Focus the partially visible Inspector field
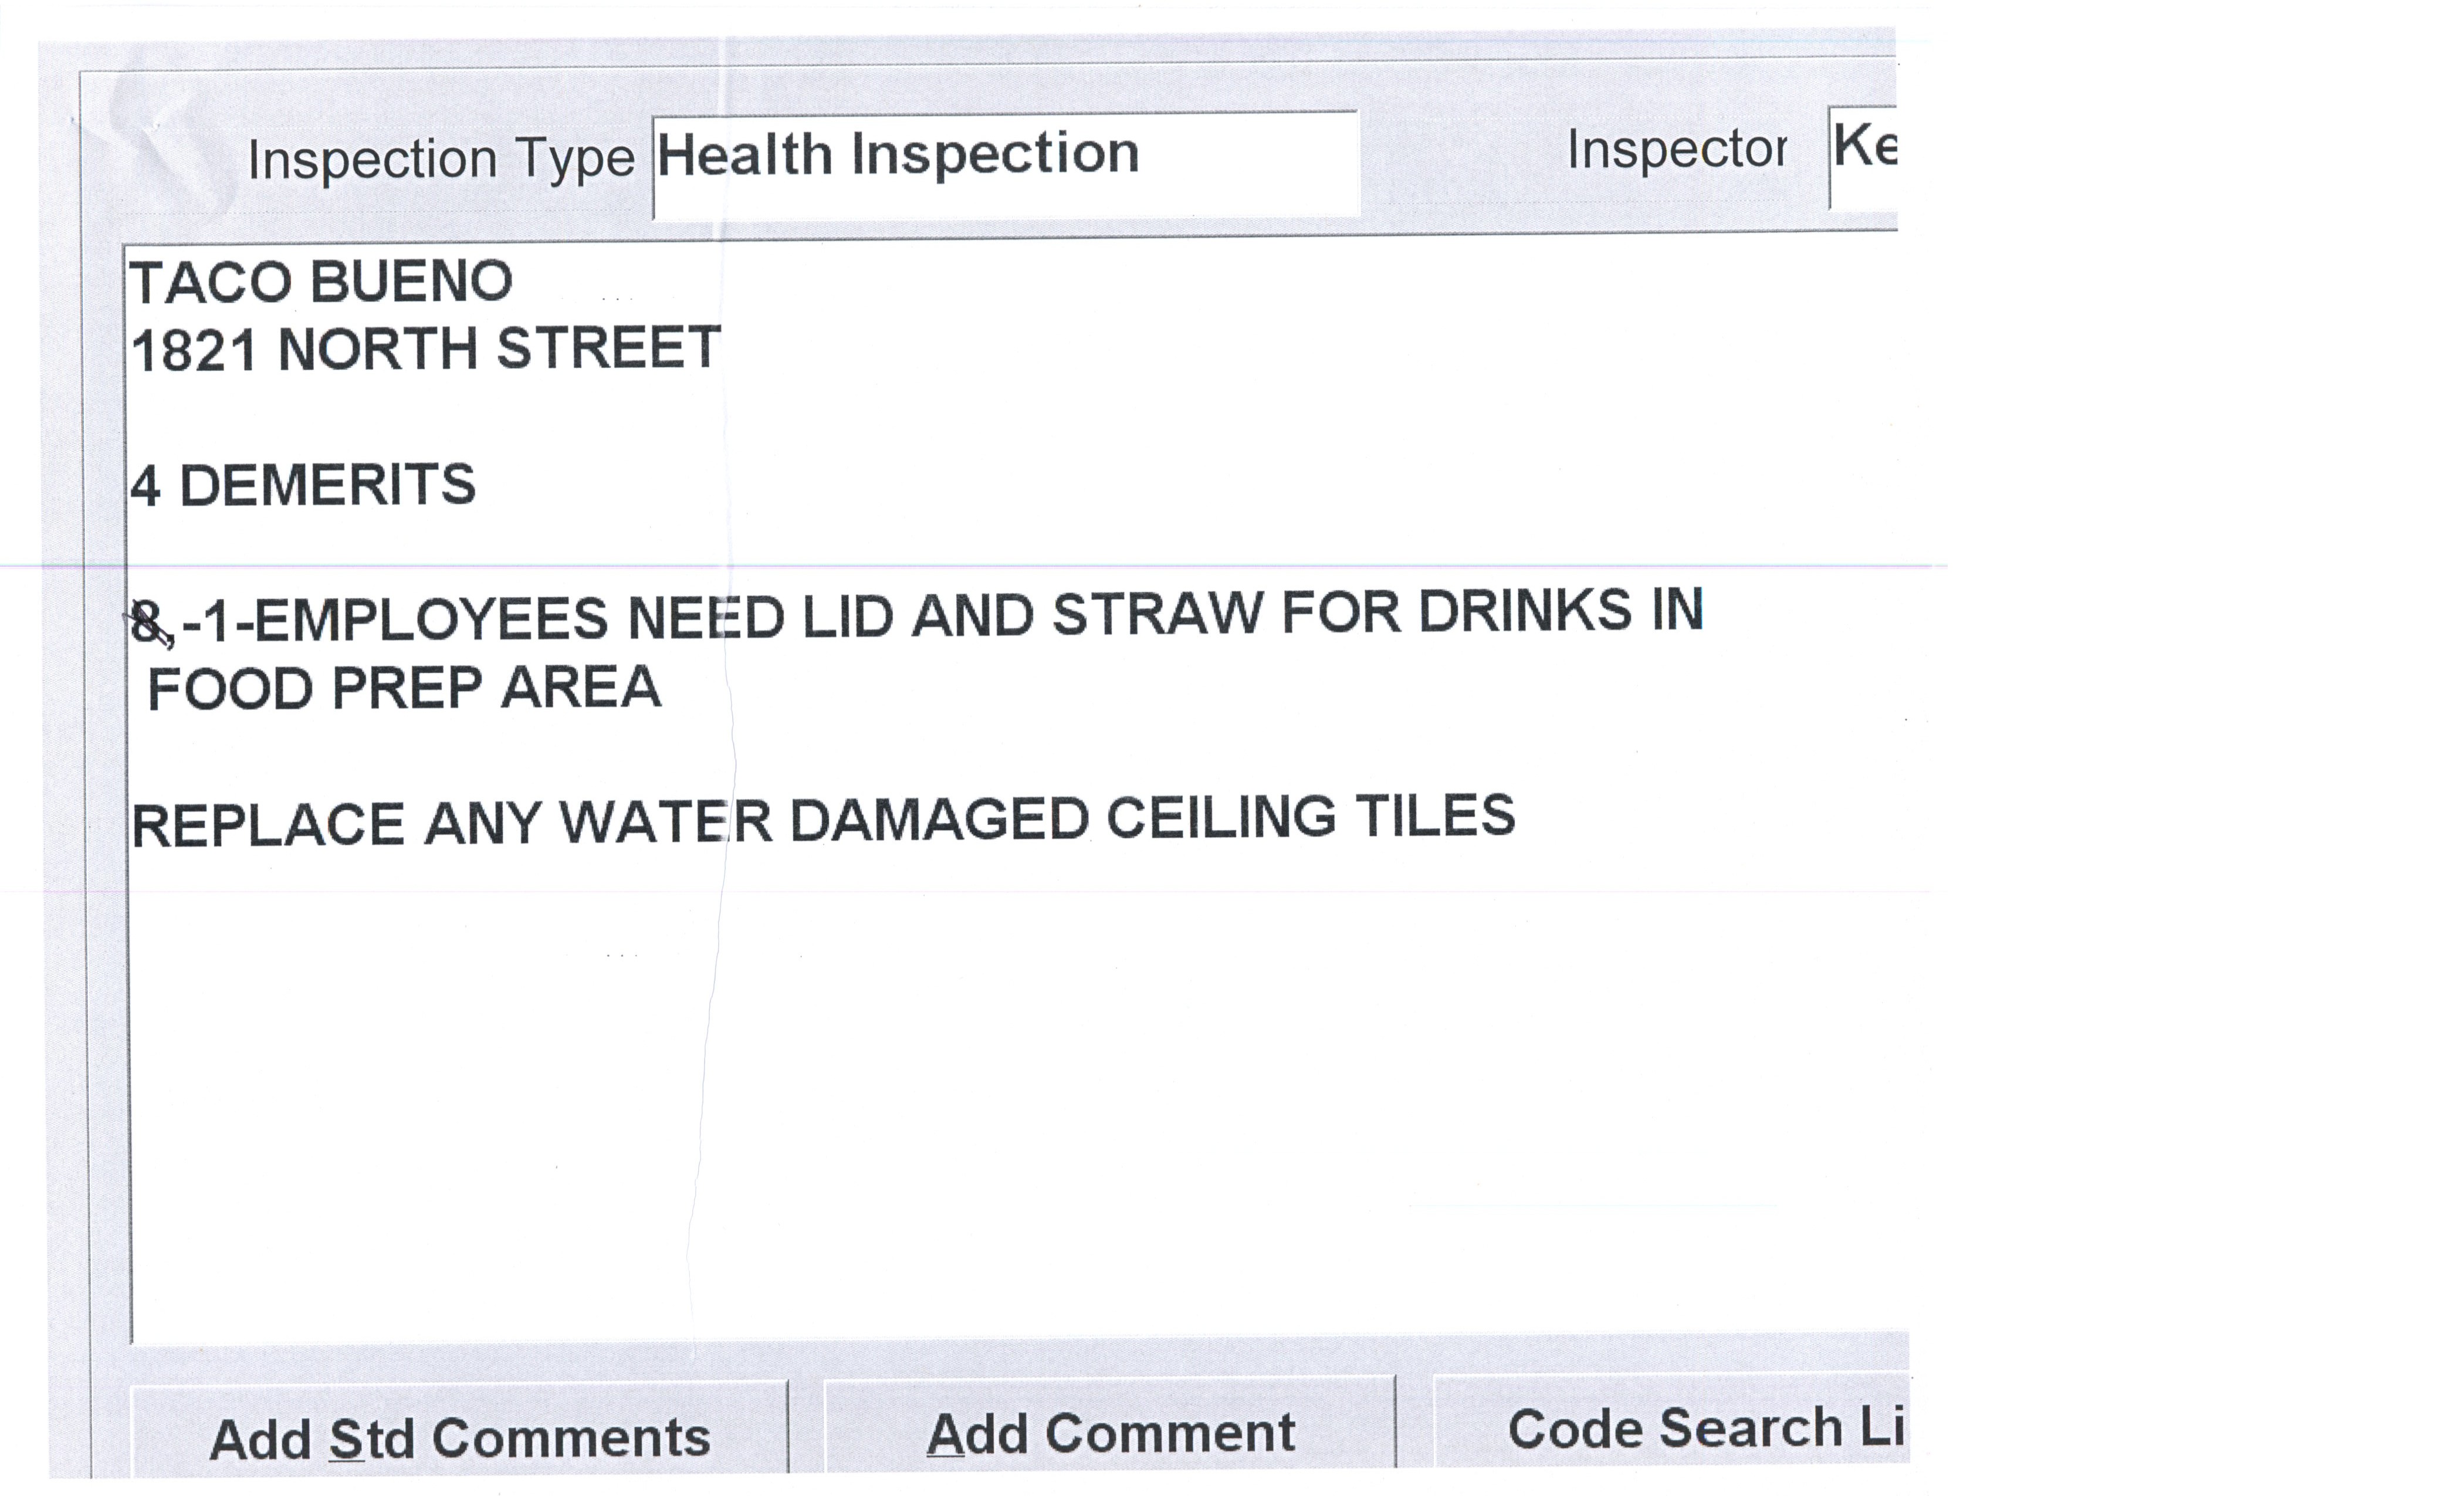 point(1862,155)
